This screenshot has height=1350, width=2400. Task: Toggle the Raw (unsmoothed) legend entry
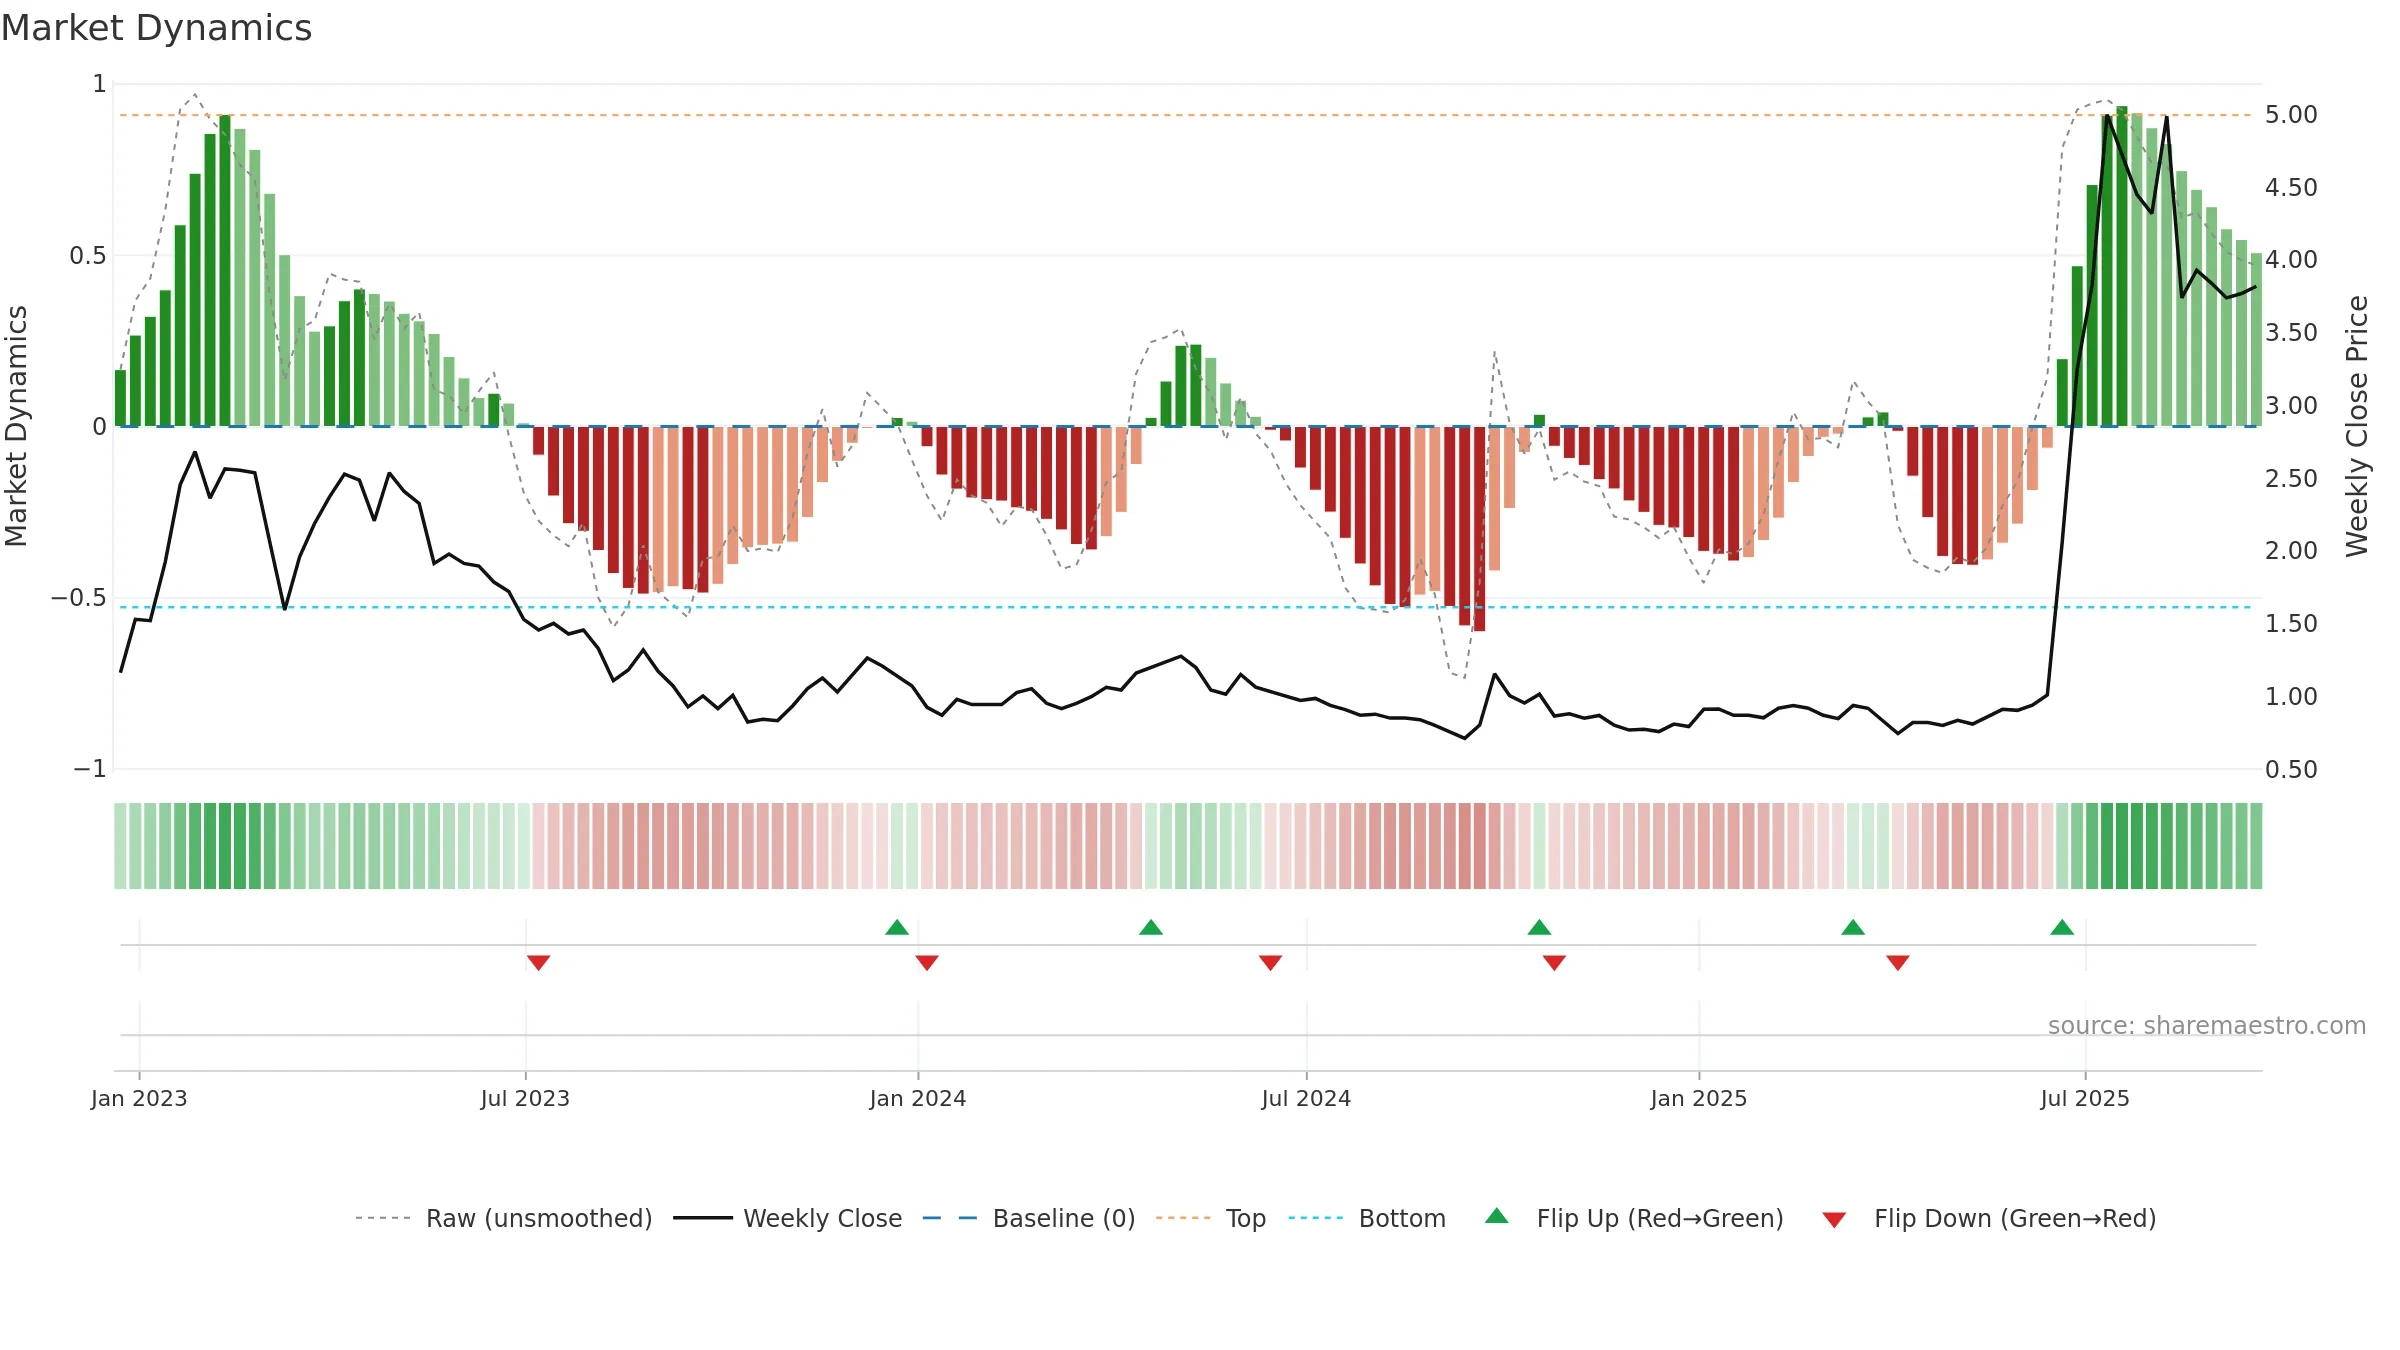(503, 1218)
